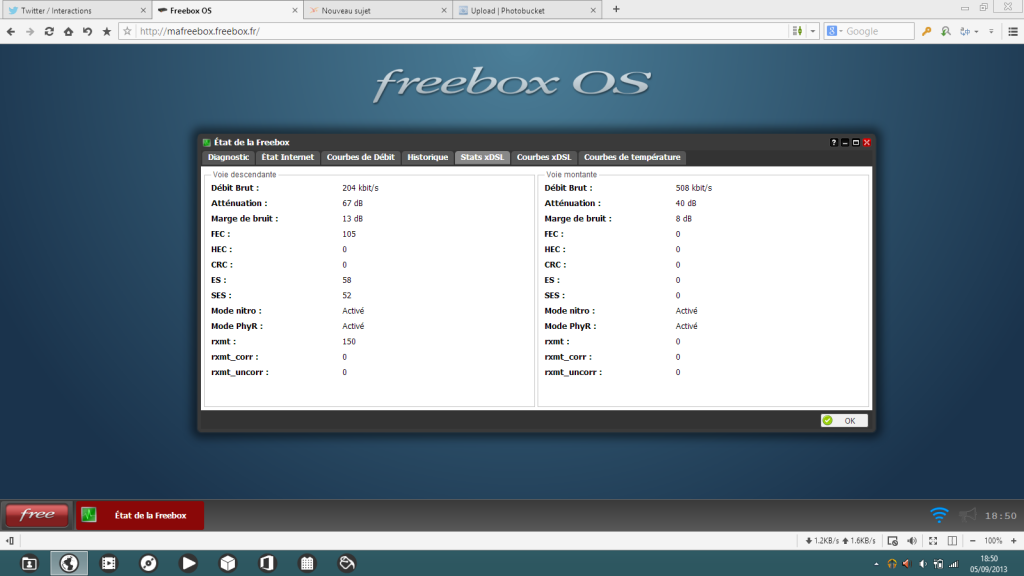The image size is (1024, 576).
Task: Open the Historique tab
Action: pos(428,157)
